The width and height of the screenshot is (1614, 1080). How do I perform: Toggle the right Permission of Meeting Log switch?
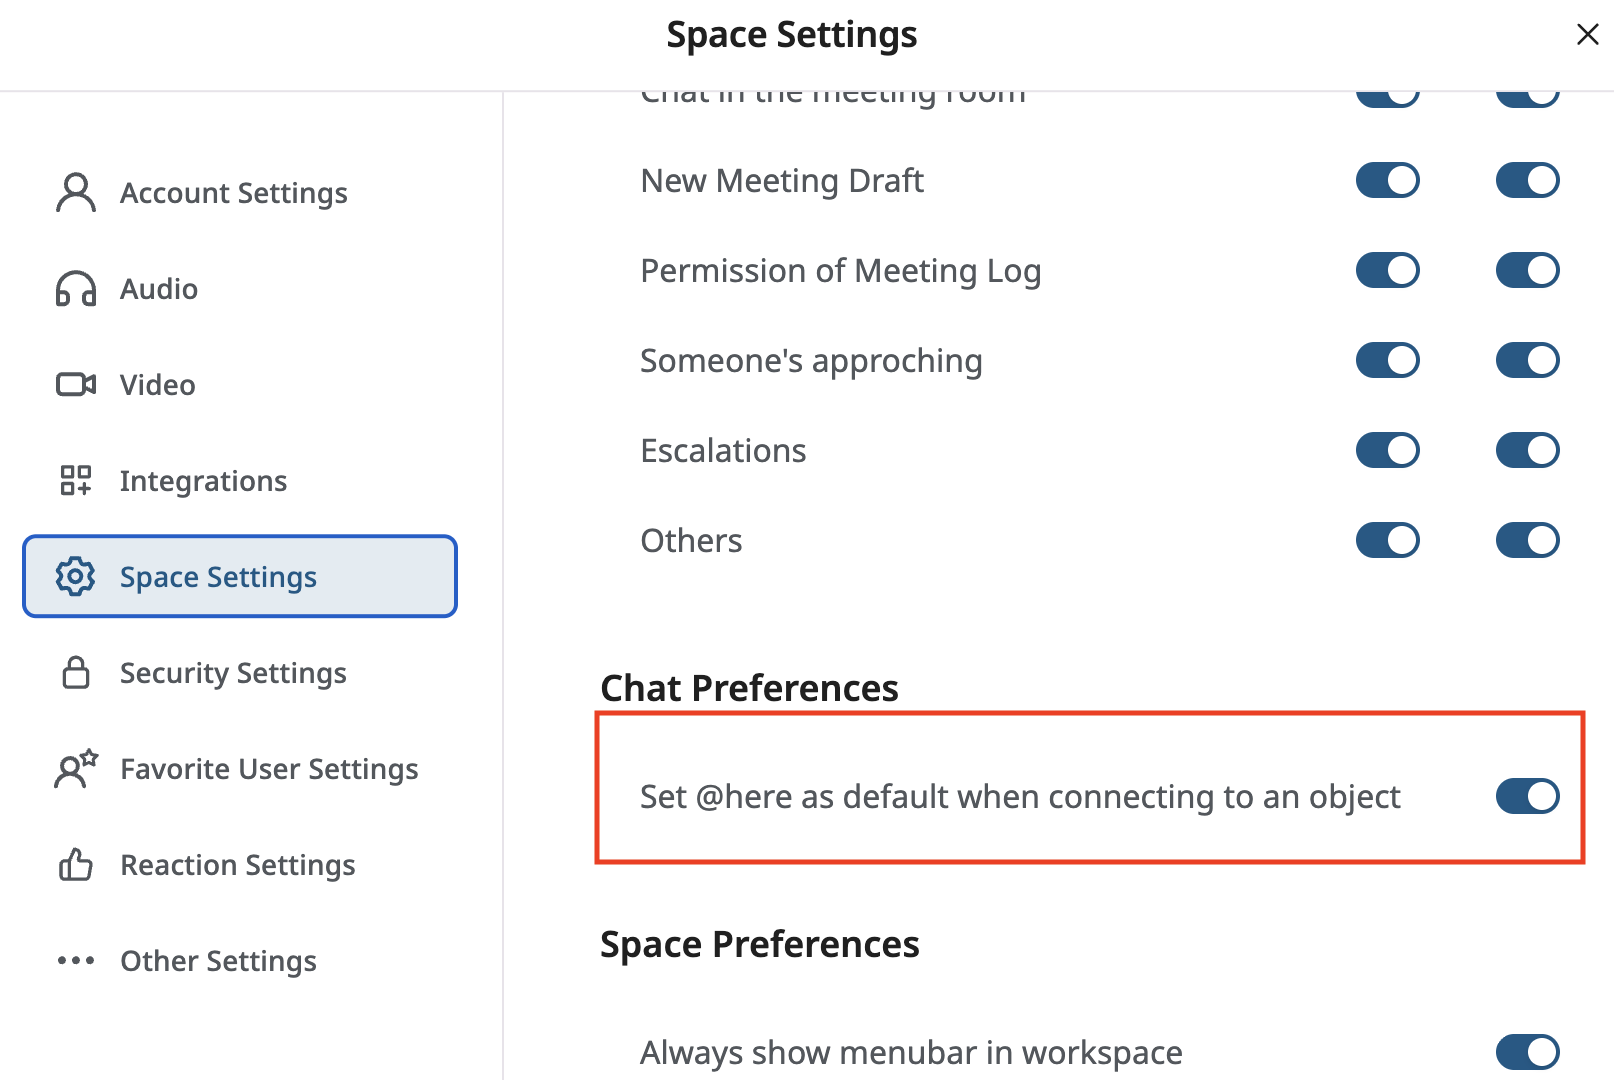coord(1527,270)
